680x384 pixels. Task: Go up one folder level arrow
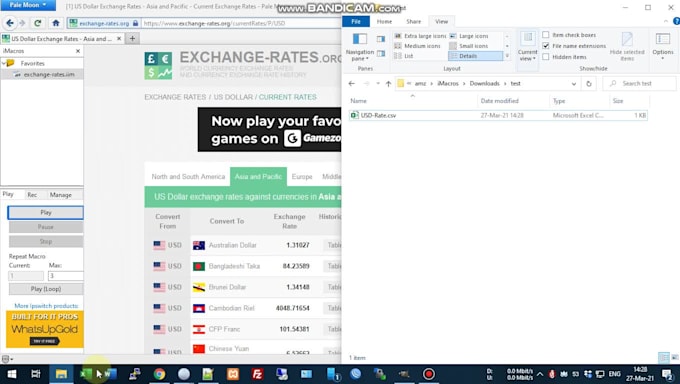point(388,84)
